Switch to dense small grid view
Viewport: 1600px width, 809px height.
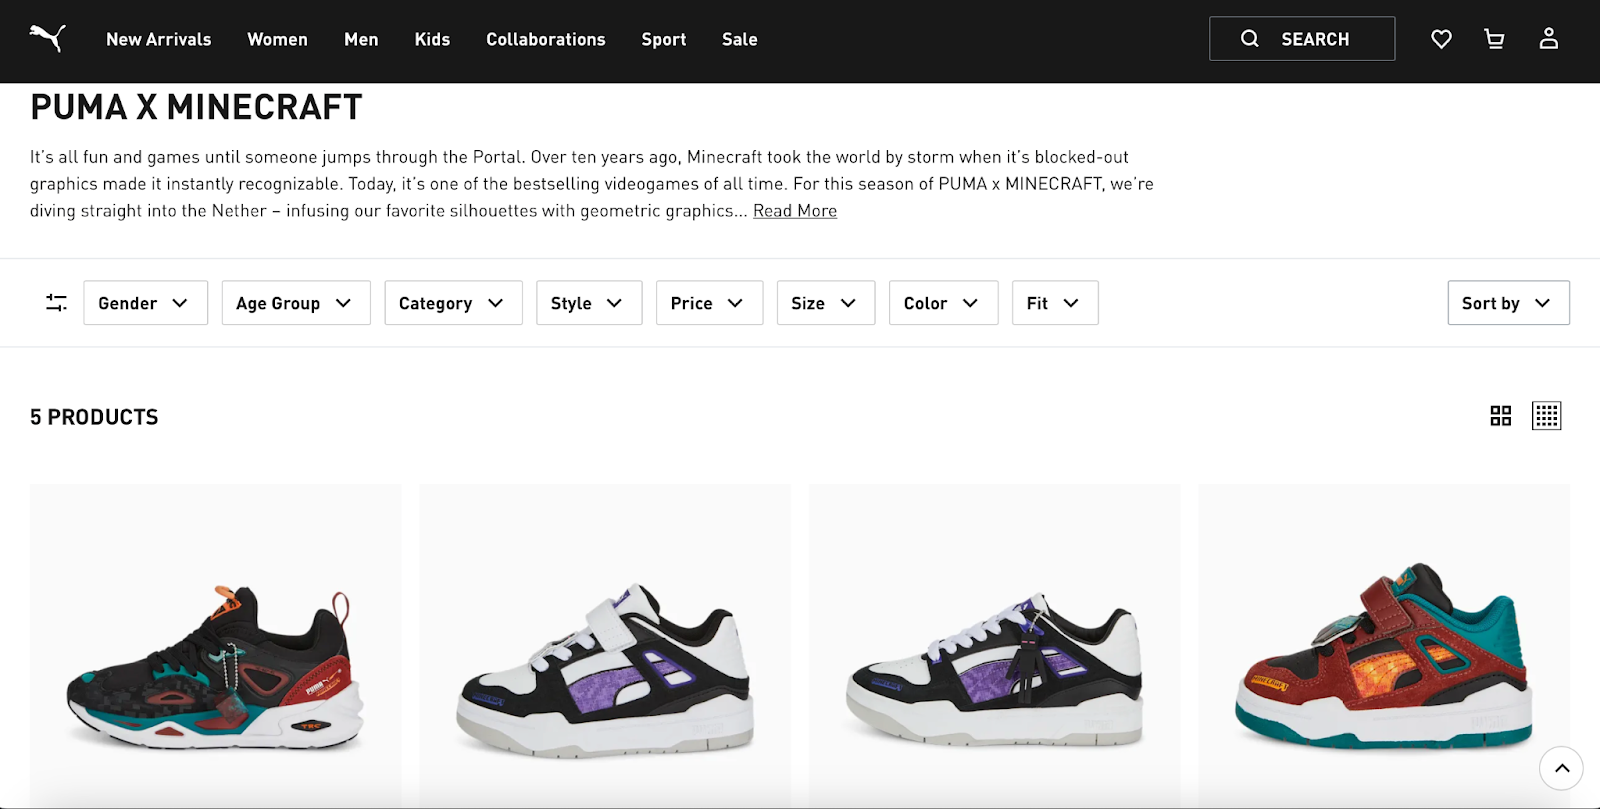1546,416
